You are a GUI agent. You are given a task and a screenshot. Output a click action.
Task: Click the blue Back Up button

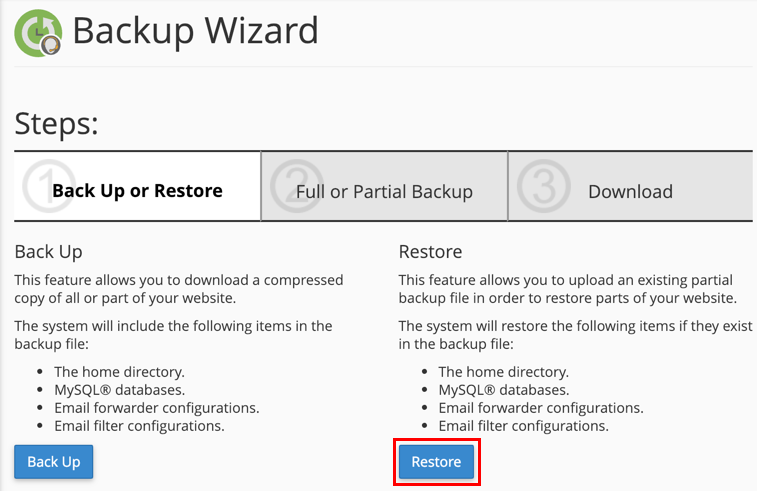coord(54,462)
